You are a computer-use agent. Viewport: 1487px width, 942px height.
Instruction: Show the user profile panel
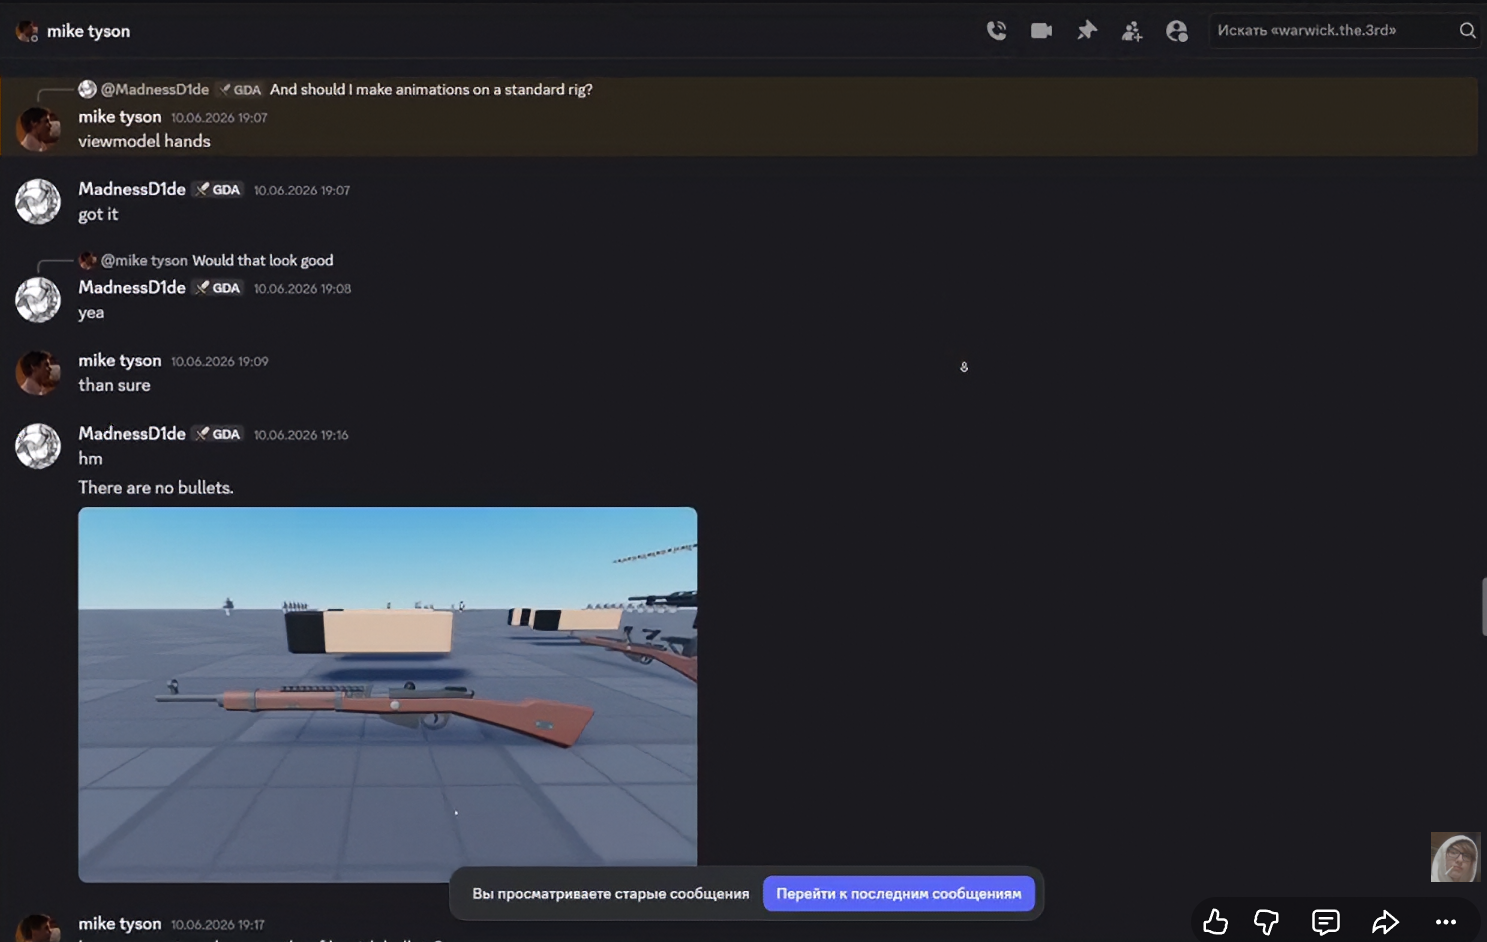click(x=1177, y=31)
